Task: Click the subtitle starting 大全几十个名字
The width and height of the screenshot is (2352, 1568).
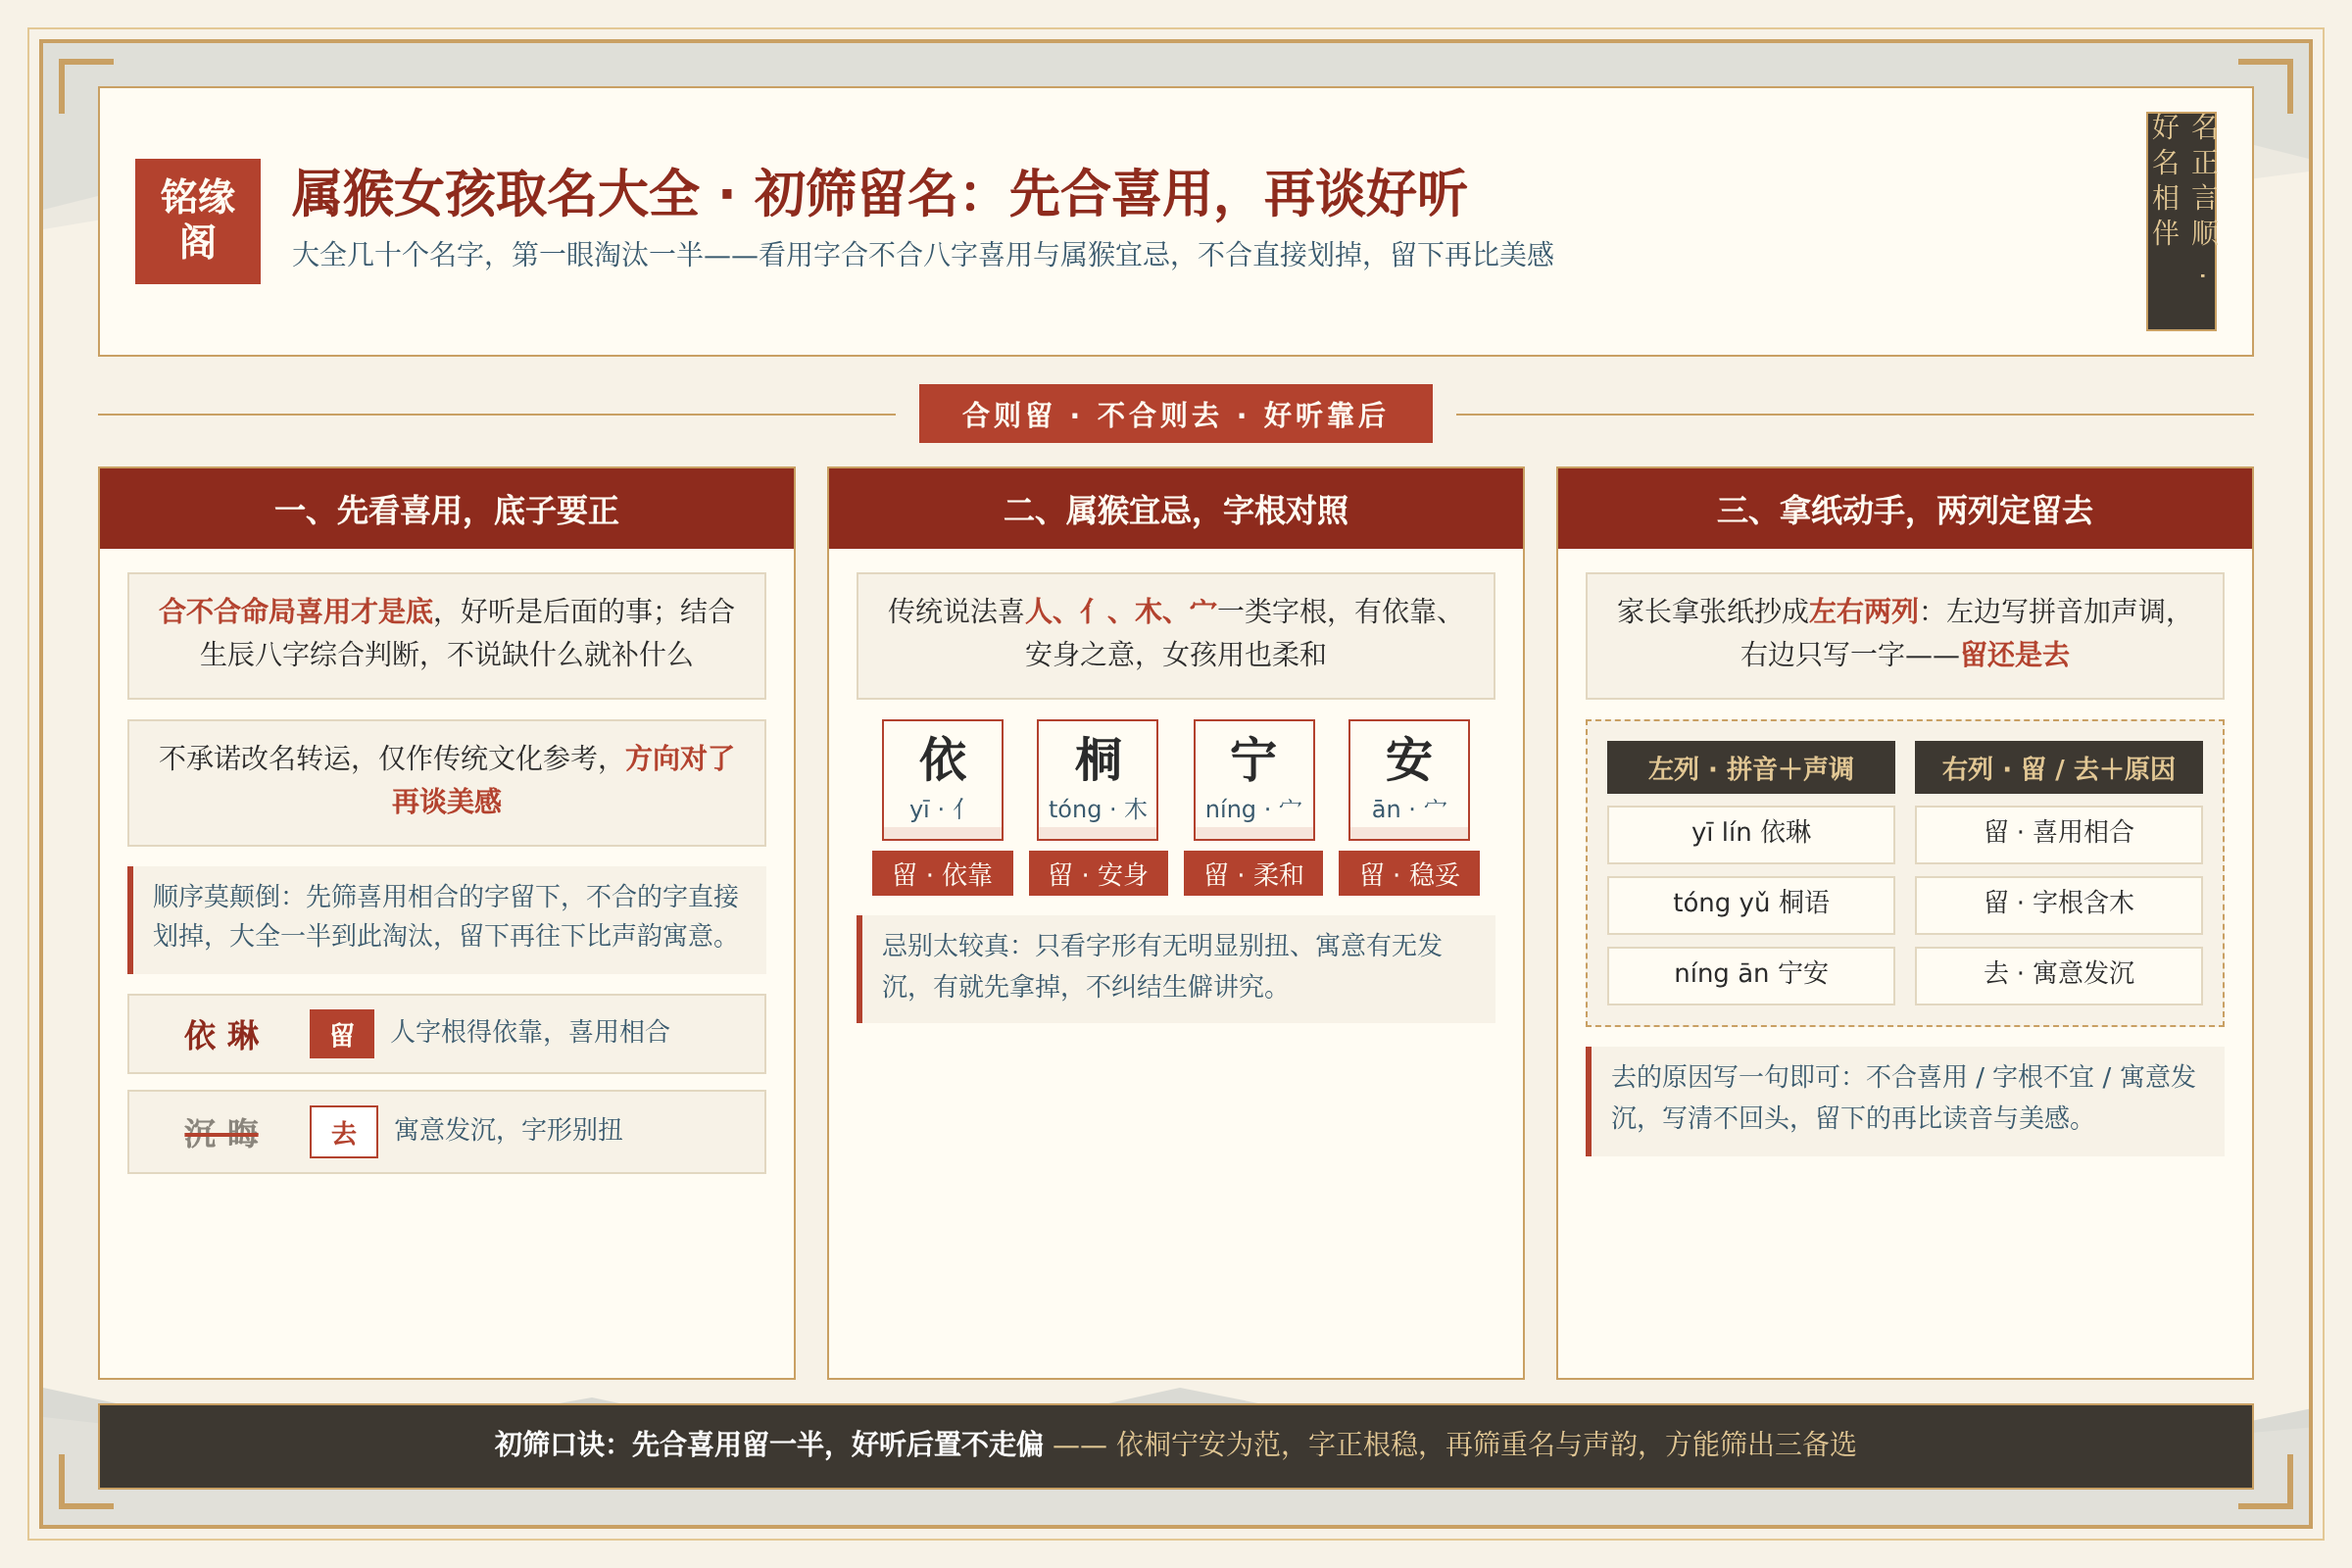Action: (922, 255)
